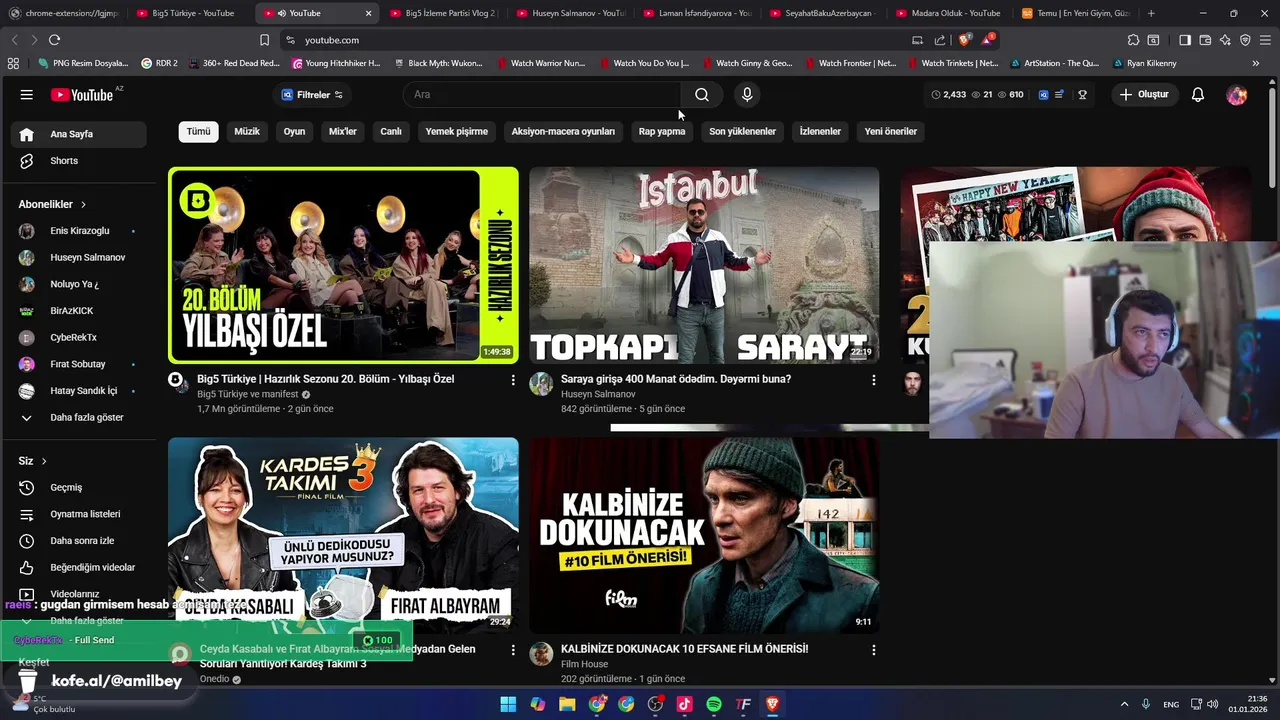The width and height of the screenshot is (1280, 720).
Task: Open options menu for Saraya girişə video
Action: [x=874, y=380]
